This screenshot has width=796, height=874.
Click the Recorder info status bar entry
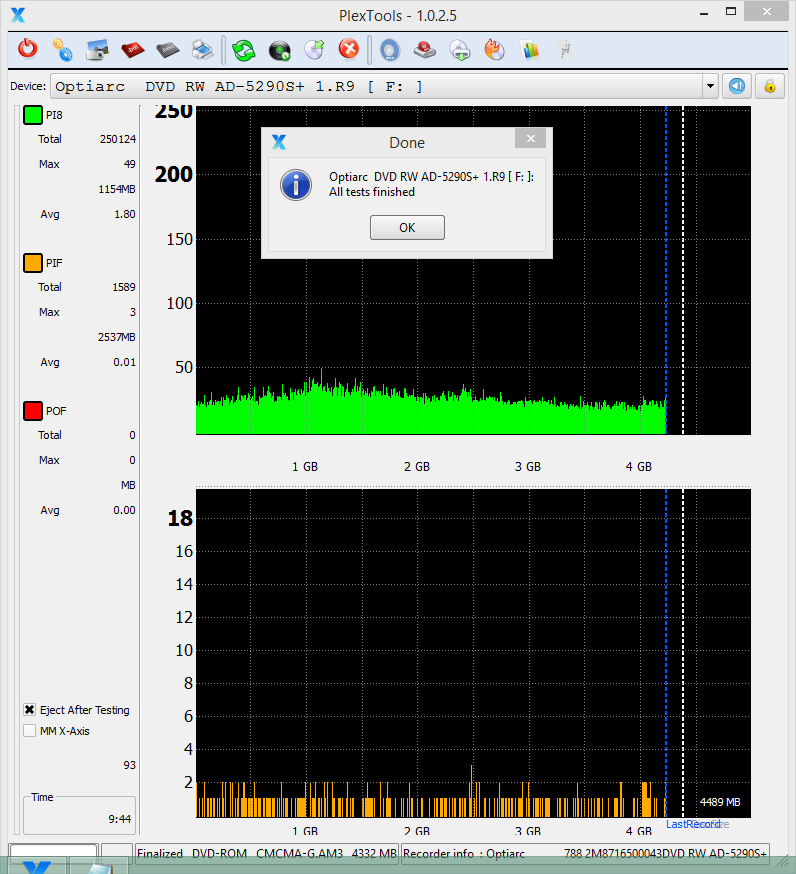[585, 853]
